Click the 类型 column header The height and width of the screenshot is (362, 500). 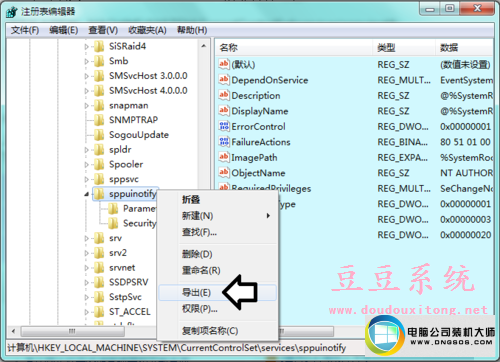coord(404,48)
